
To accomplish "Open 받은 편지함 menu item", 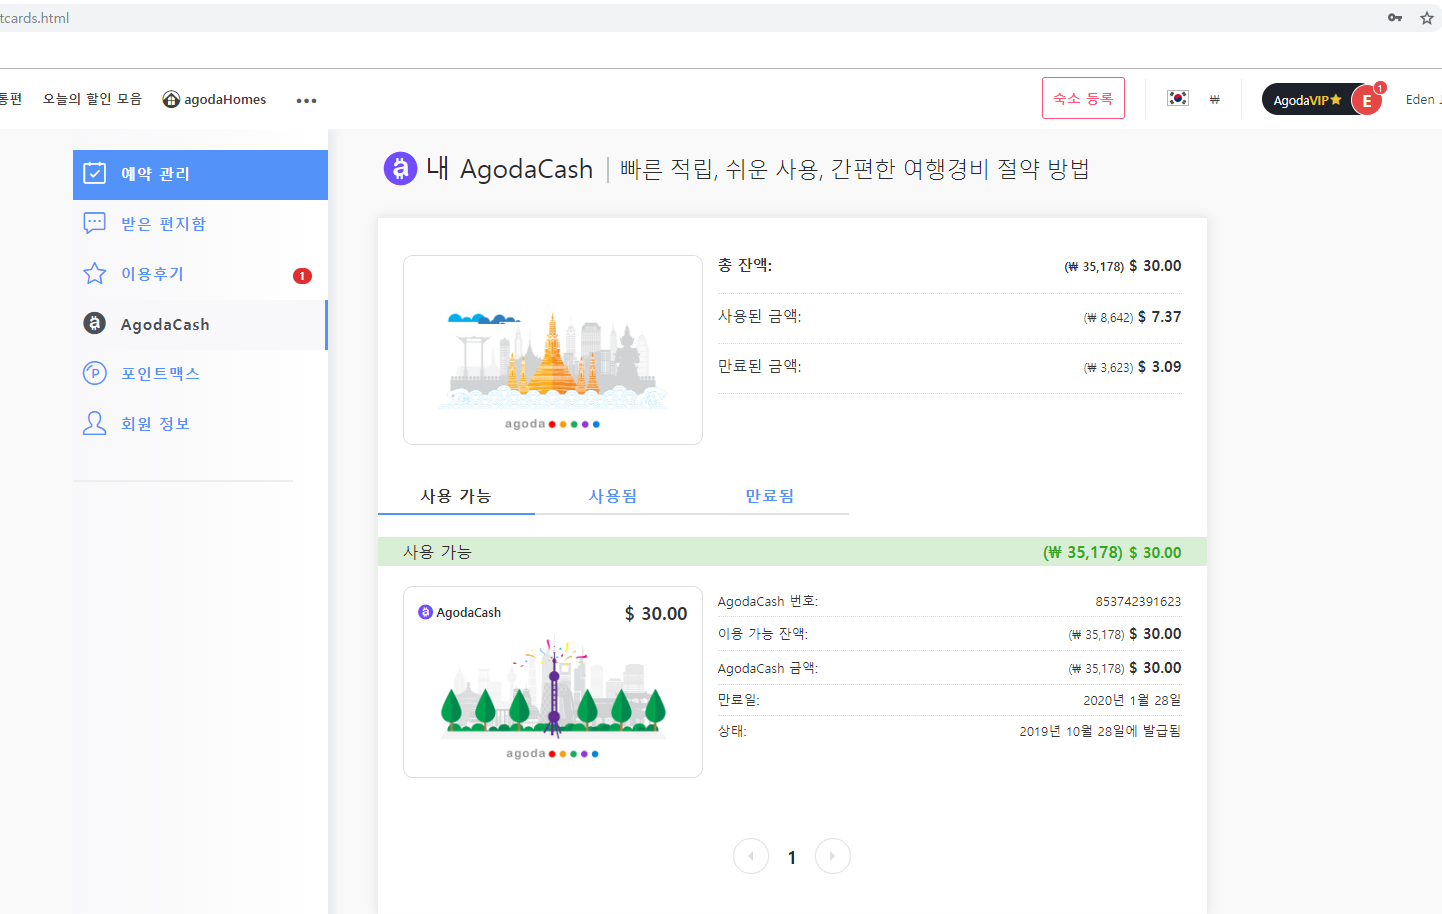I will tap(200, 224).
